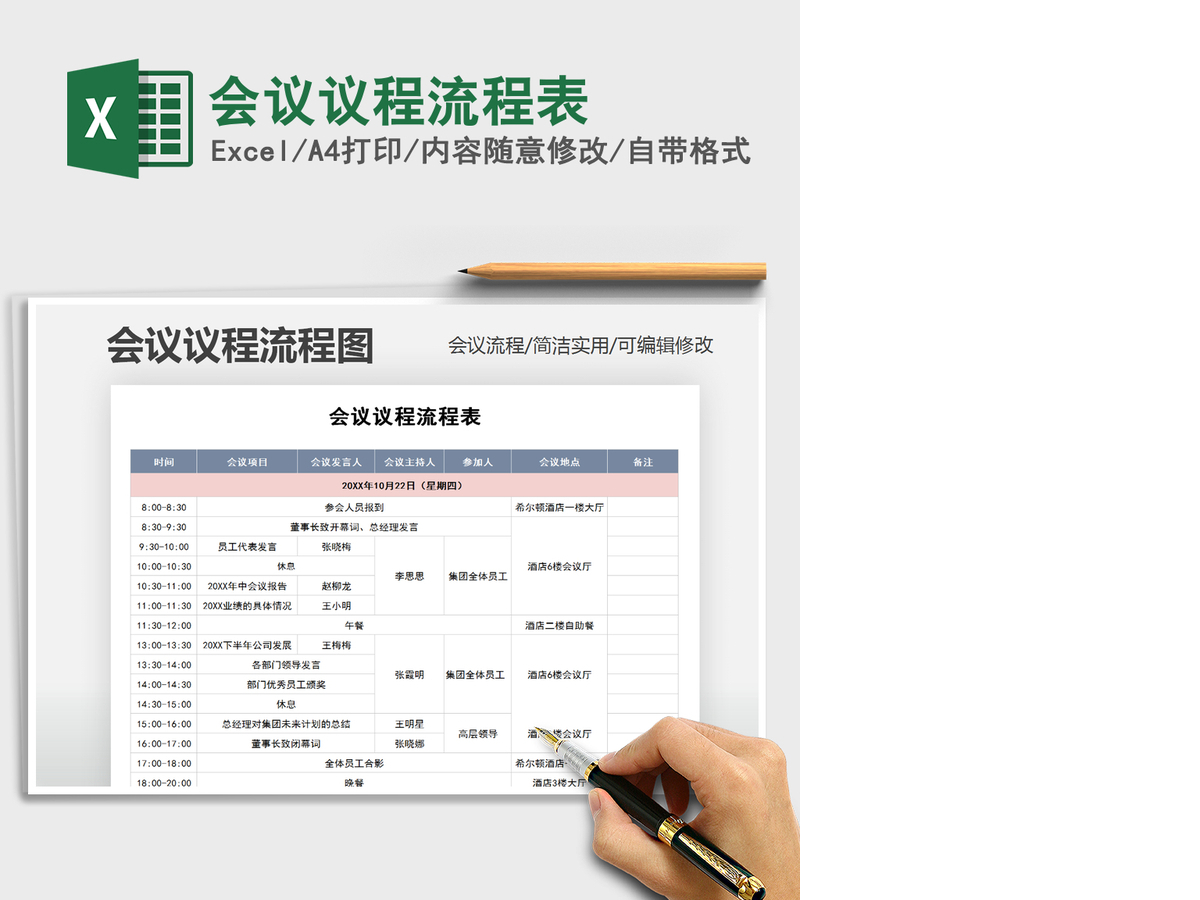
Task: Click the 14:00-14:30 time cell
Action: pos(164,685)
